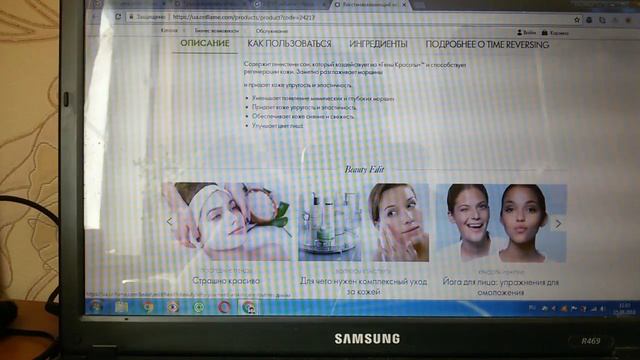Click the extension icon next to bookmark star

click(589, 20)
